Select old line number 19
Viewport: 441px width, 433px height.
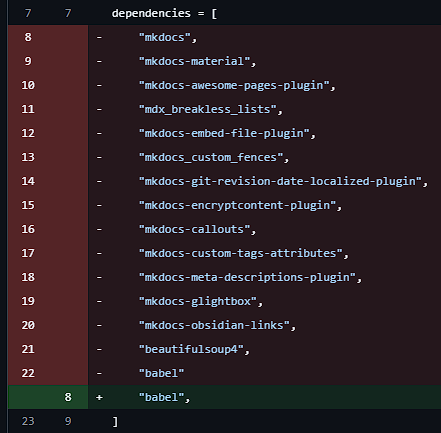pyautogui.click(x=28, y=301)
